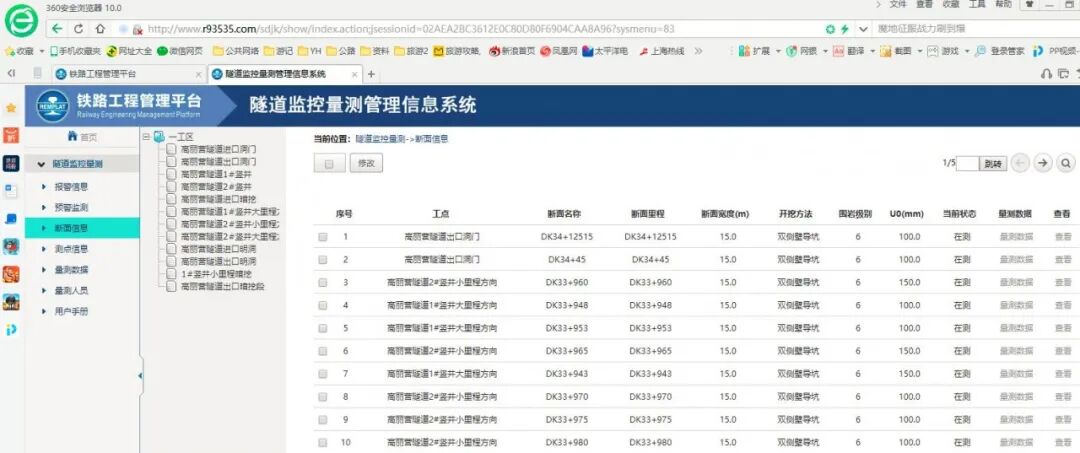The height and width of the screenshot is (453, 1080).
Task: Check the row 8 checkbox
Action: coord(322,397)
